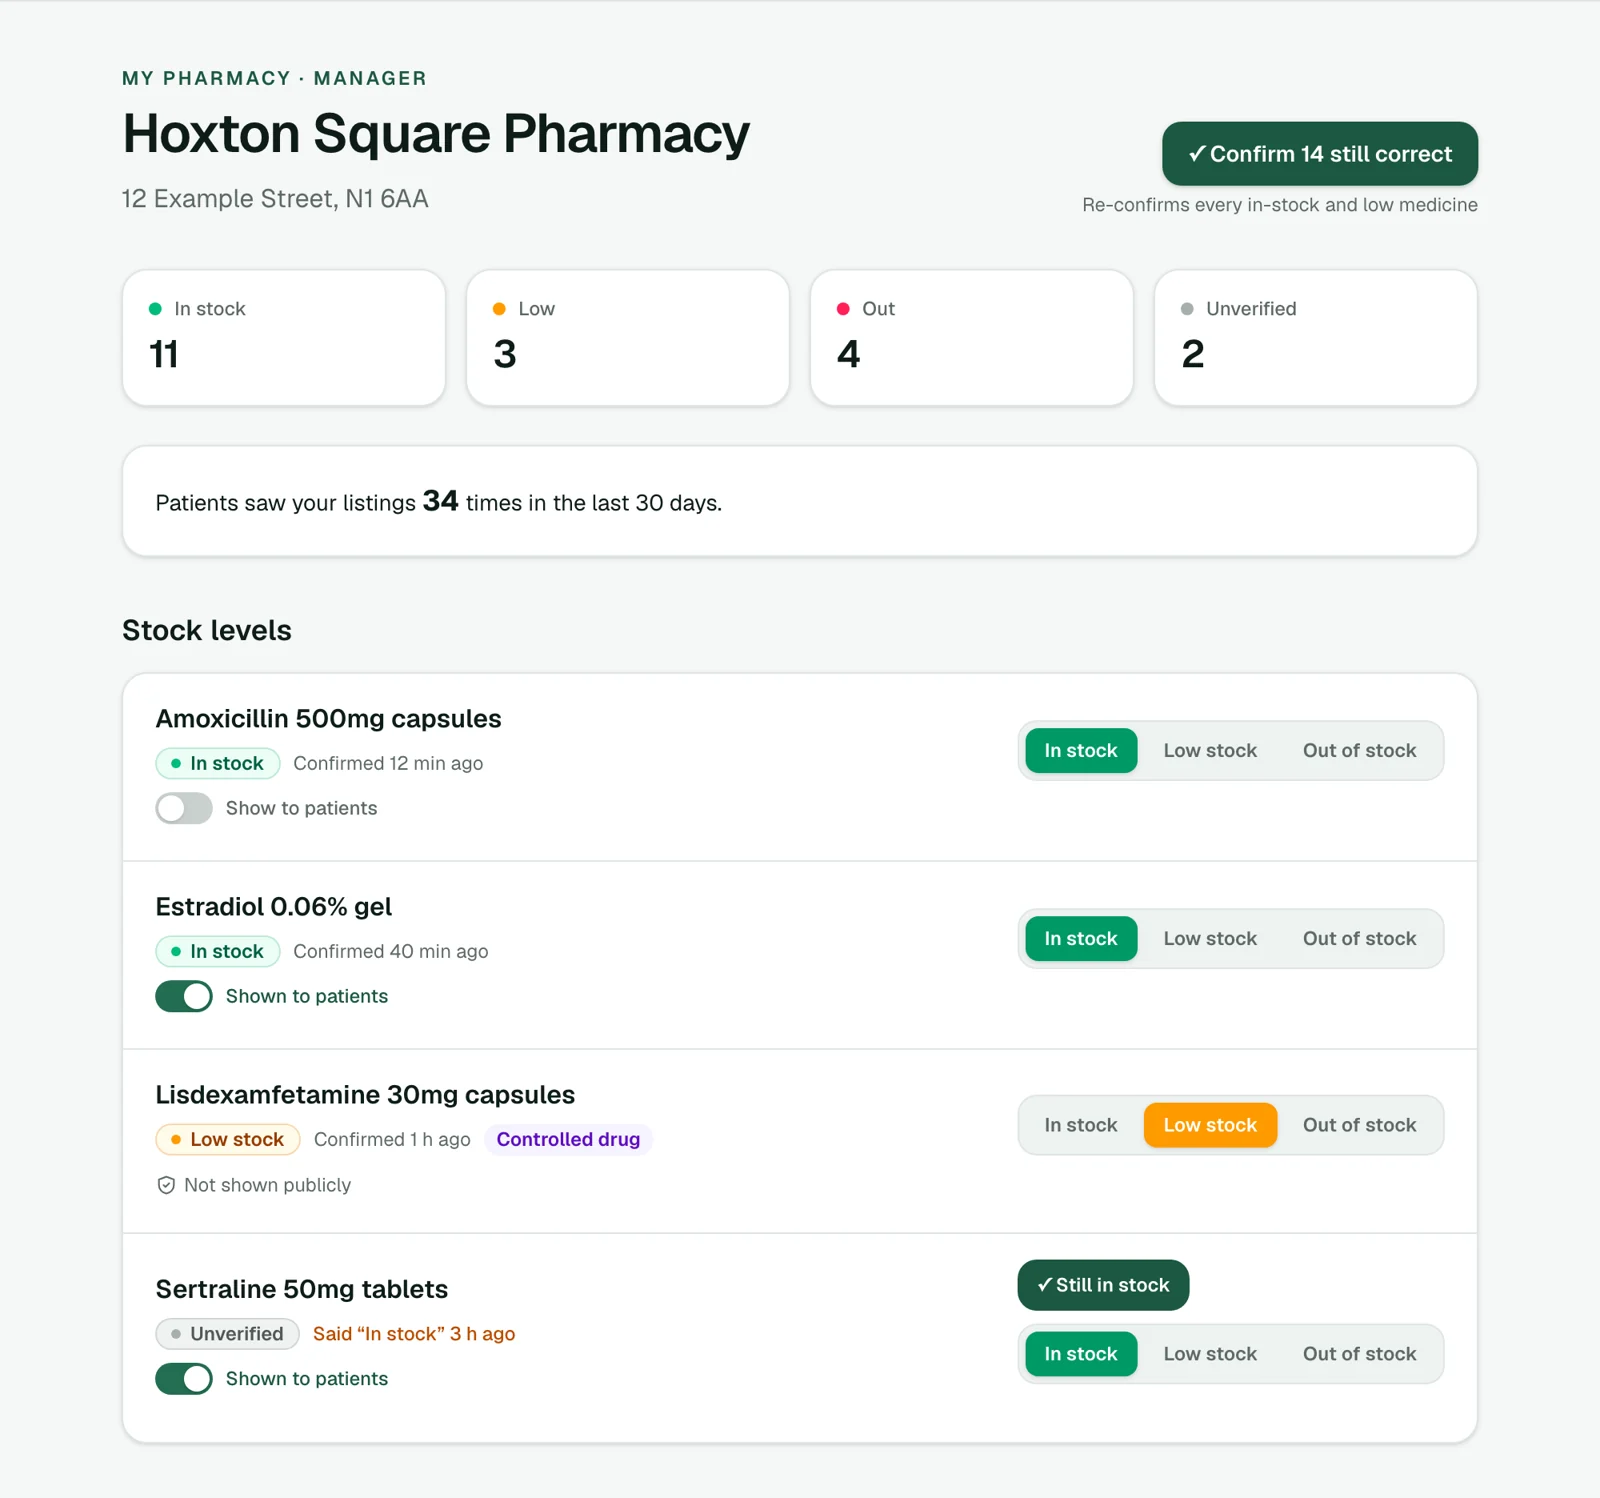1600x1498 pixels.
Task: Mark Lisdexamfetamine as Out of stock
Action: point(1359,1125)
